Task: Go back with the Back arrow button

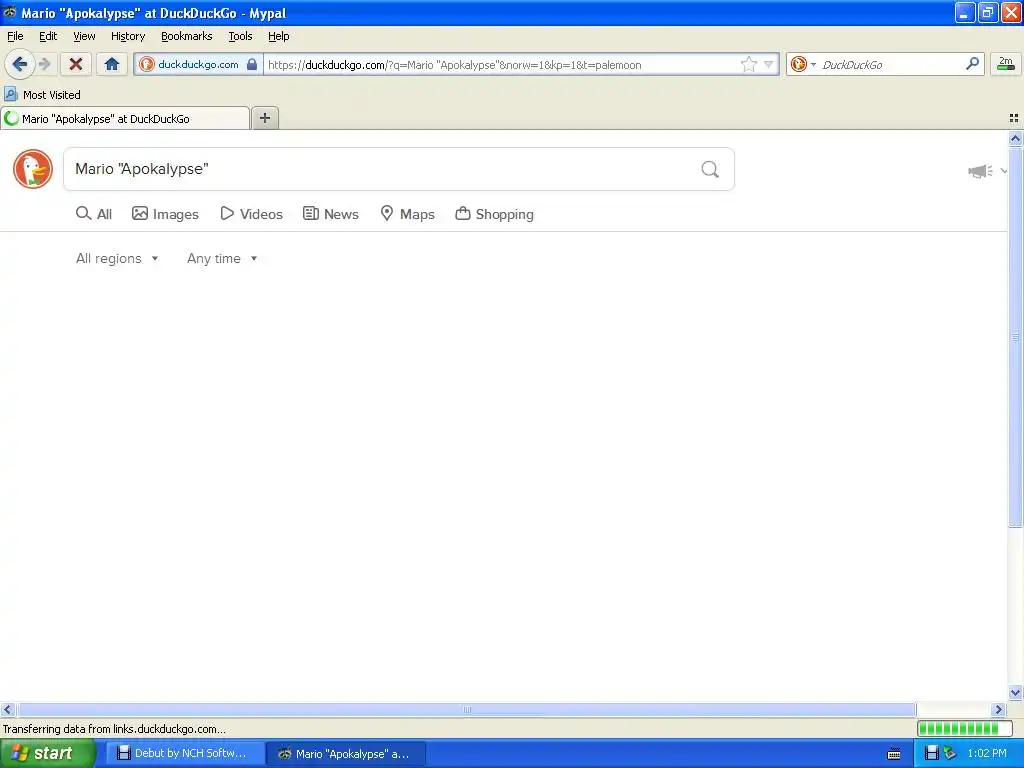Action: 20,64
